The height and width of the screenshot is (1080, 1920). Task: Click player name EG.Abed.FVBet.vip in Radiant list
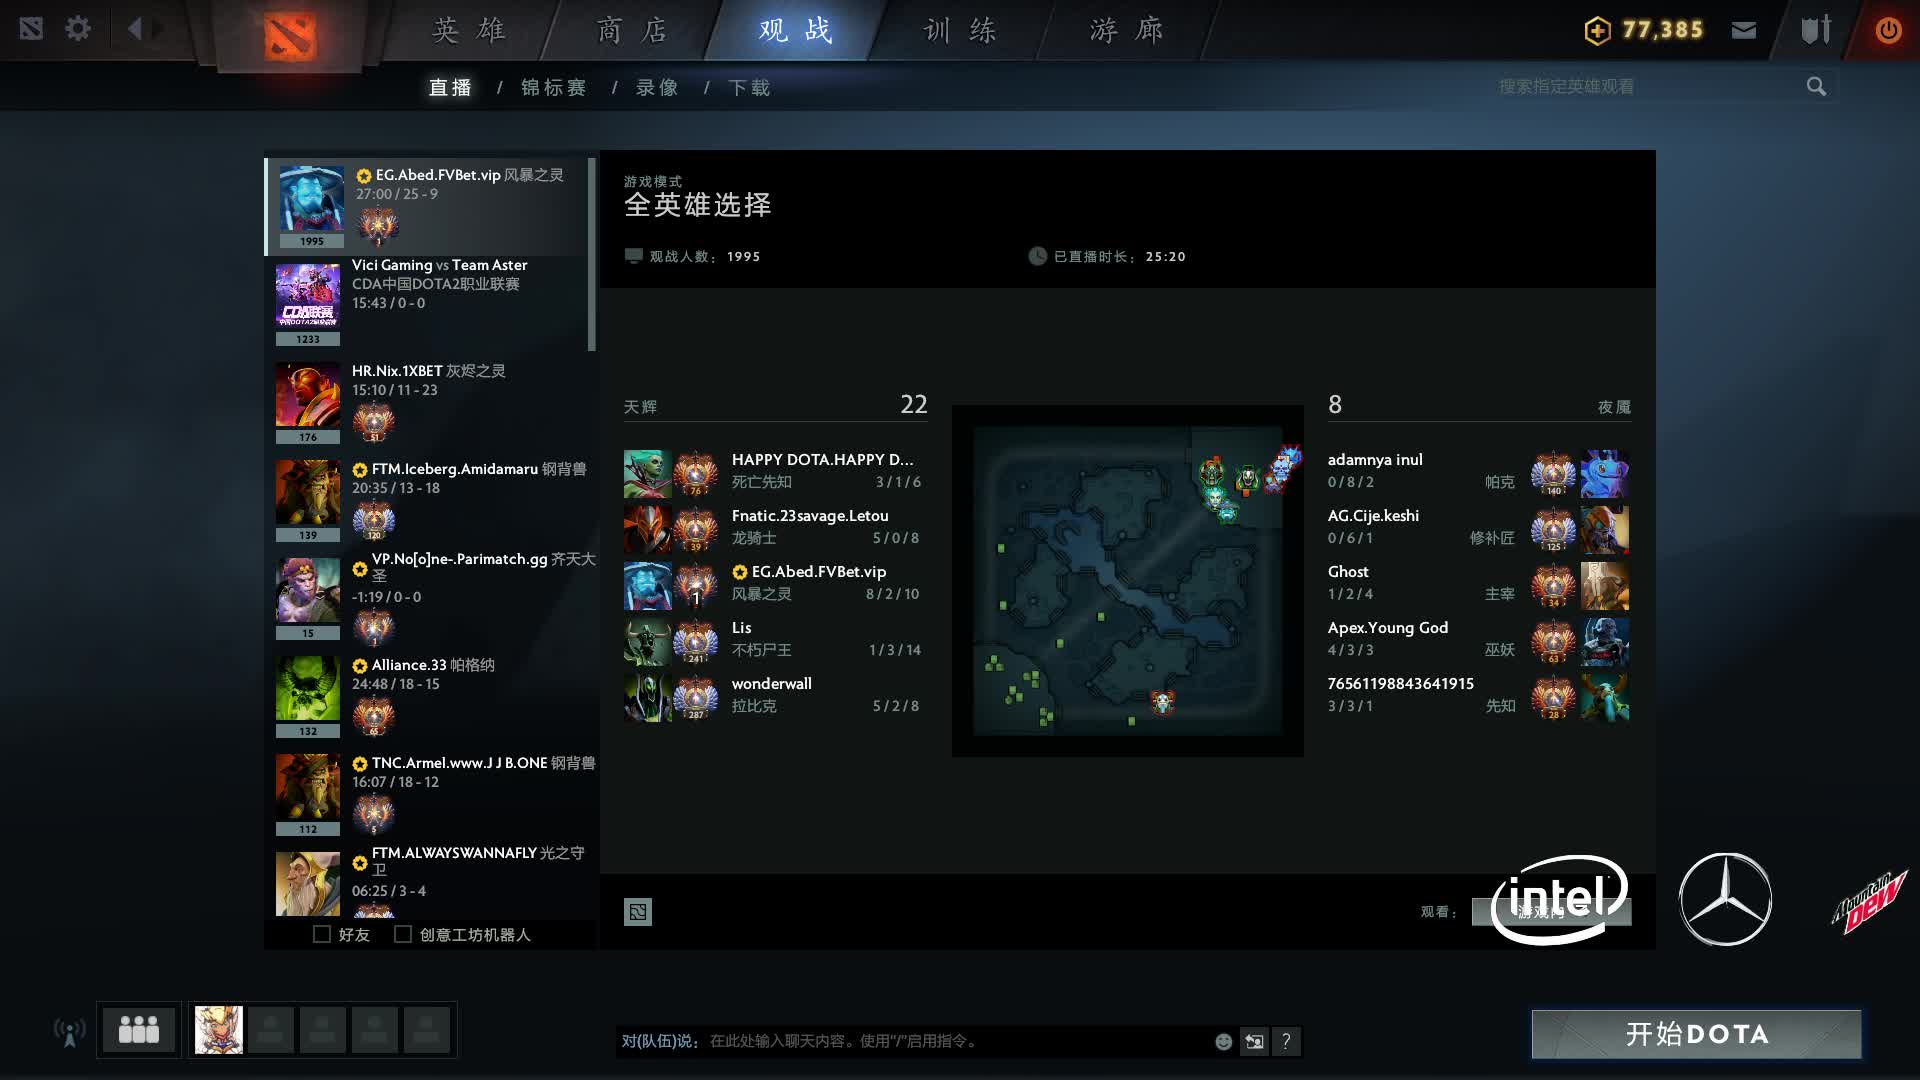tap(819, 572)
